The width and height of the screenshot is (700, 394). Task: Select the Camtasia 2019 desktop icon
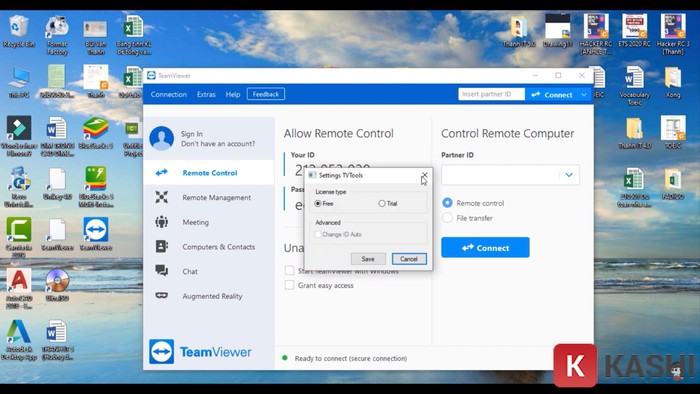pyautogui.click(x=19, y=237)
